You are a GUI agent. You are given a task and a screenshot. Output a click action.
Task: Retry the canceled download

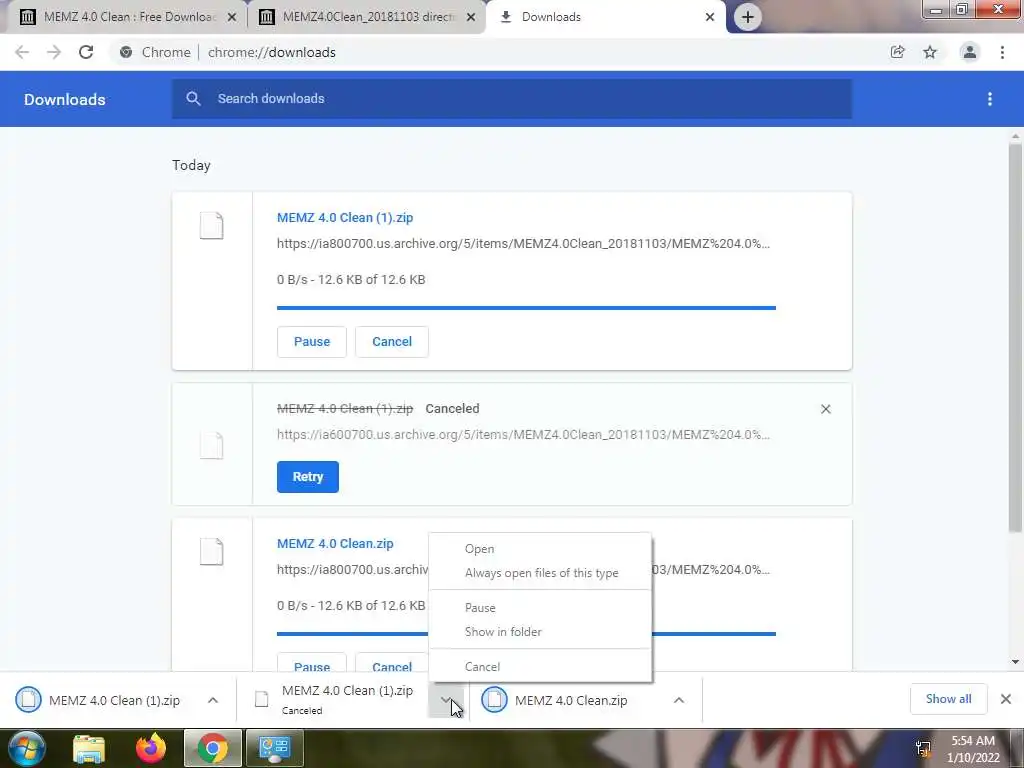308,477
